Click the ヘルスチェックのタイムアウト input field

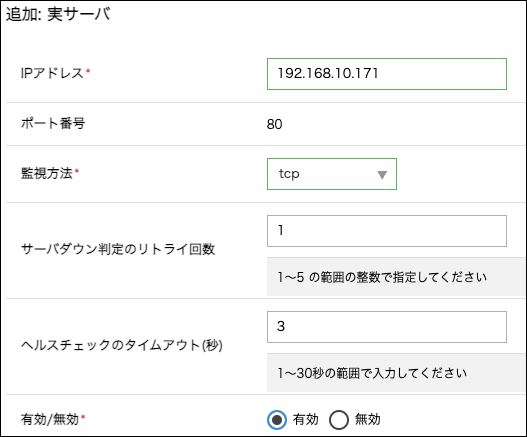(x=387, y=327)
